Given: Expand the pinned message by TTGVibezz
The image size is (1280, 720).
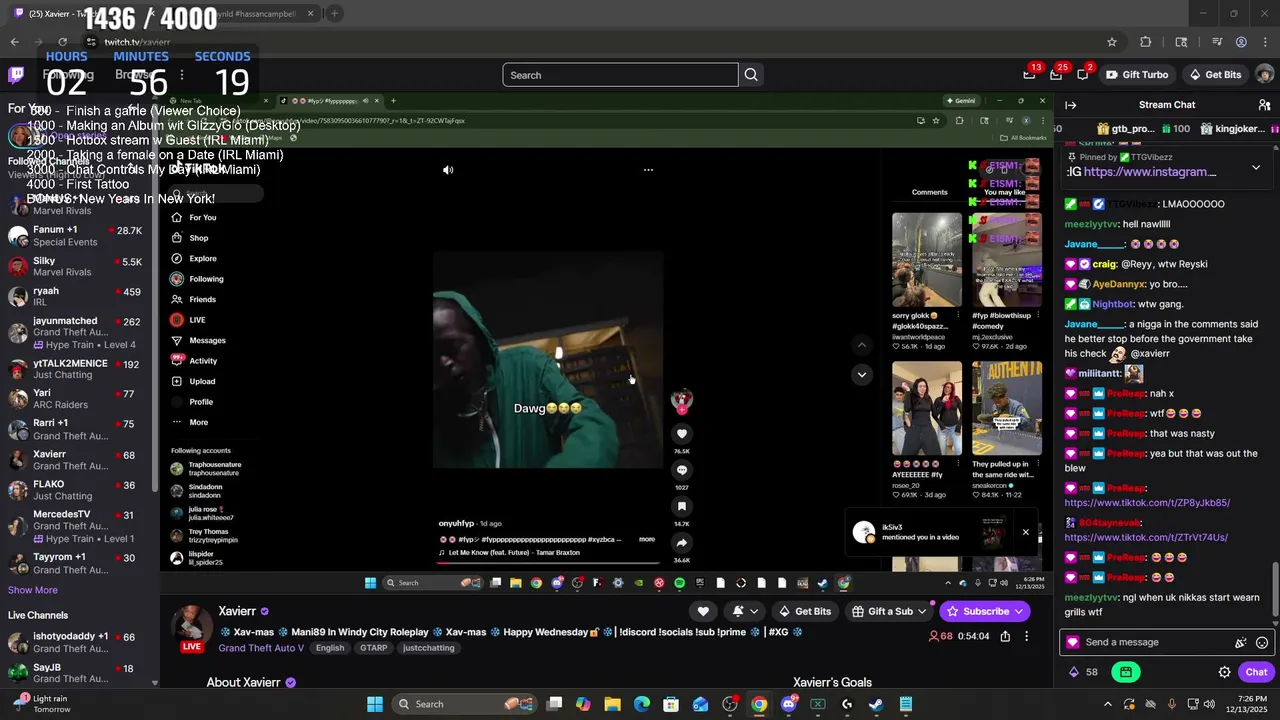Looking at the screenshot, I should tap(1256, 168).
